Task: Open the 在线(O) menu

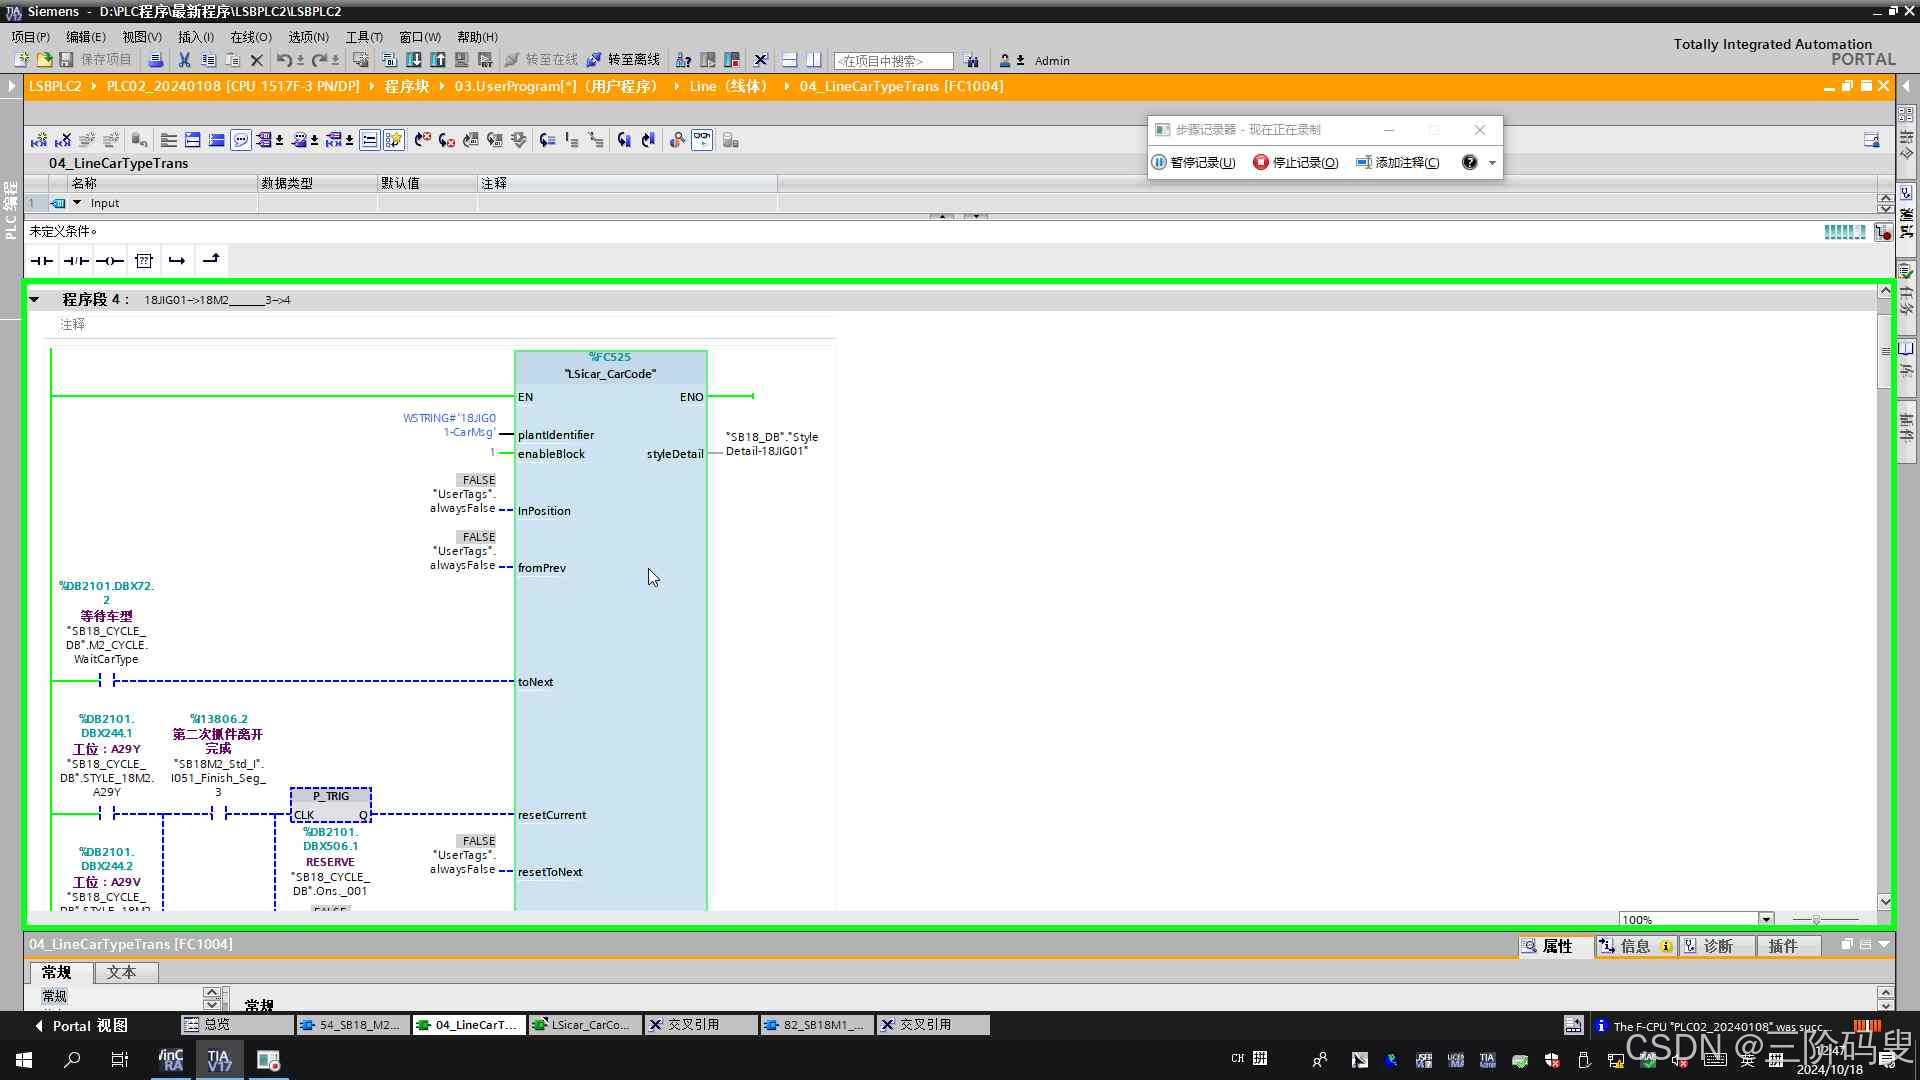Action: pyautogui.click(x=250, y=37)
